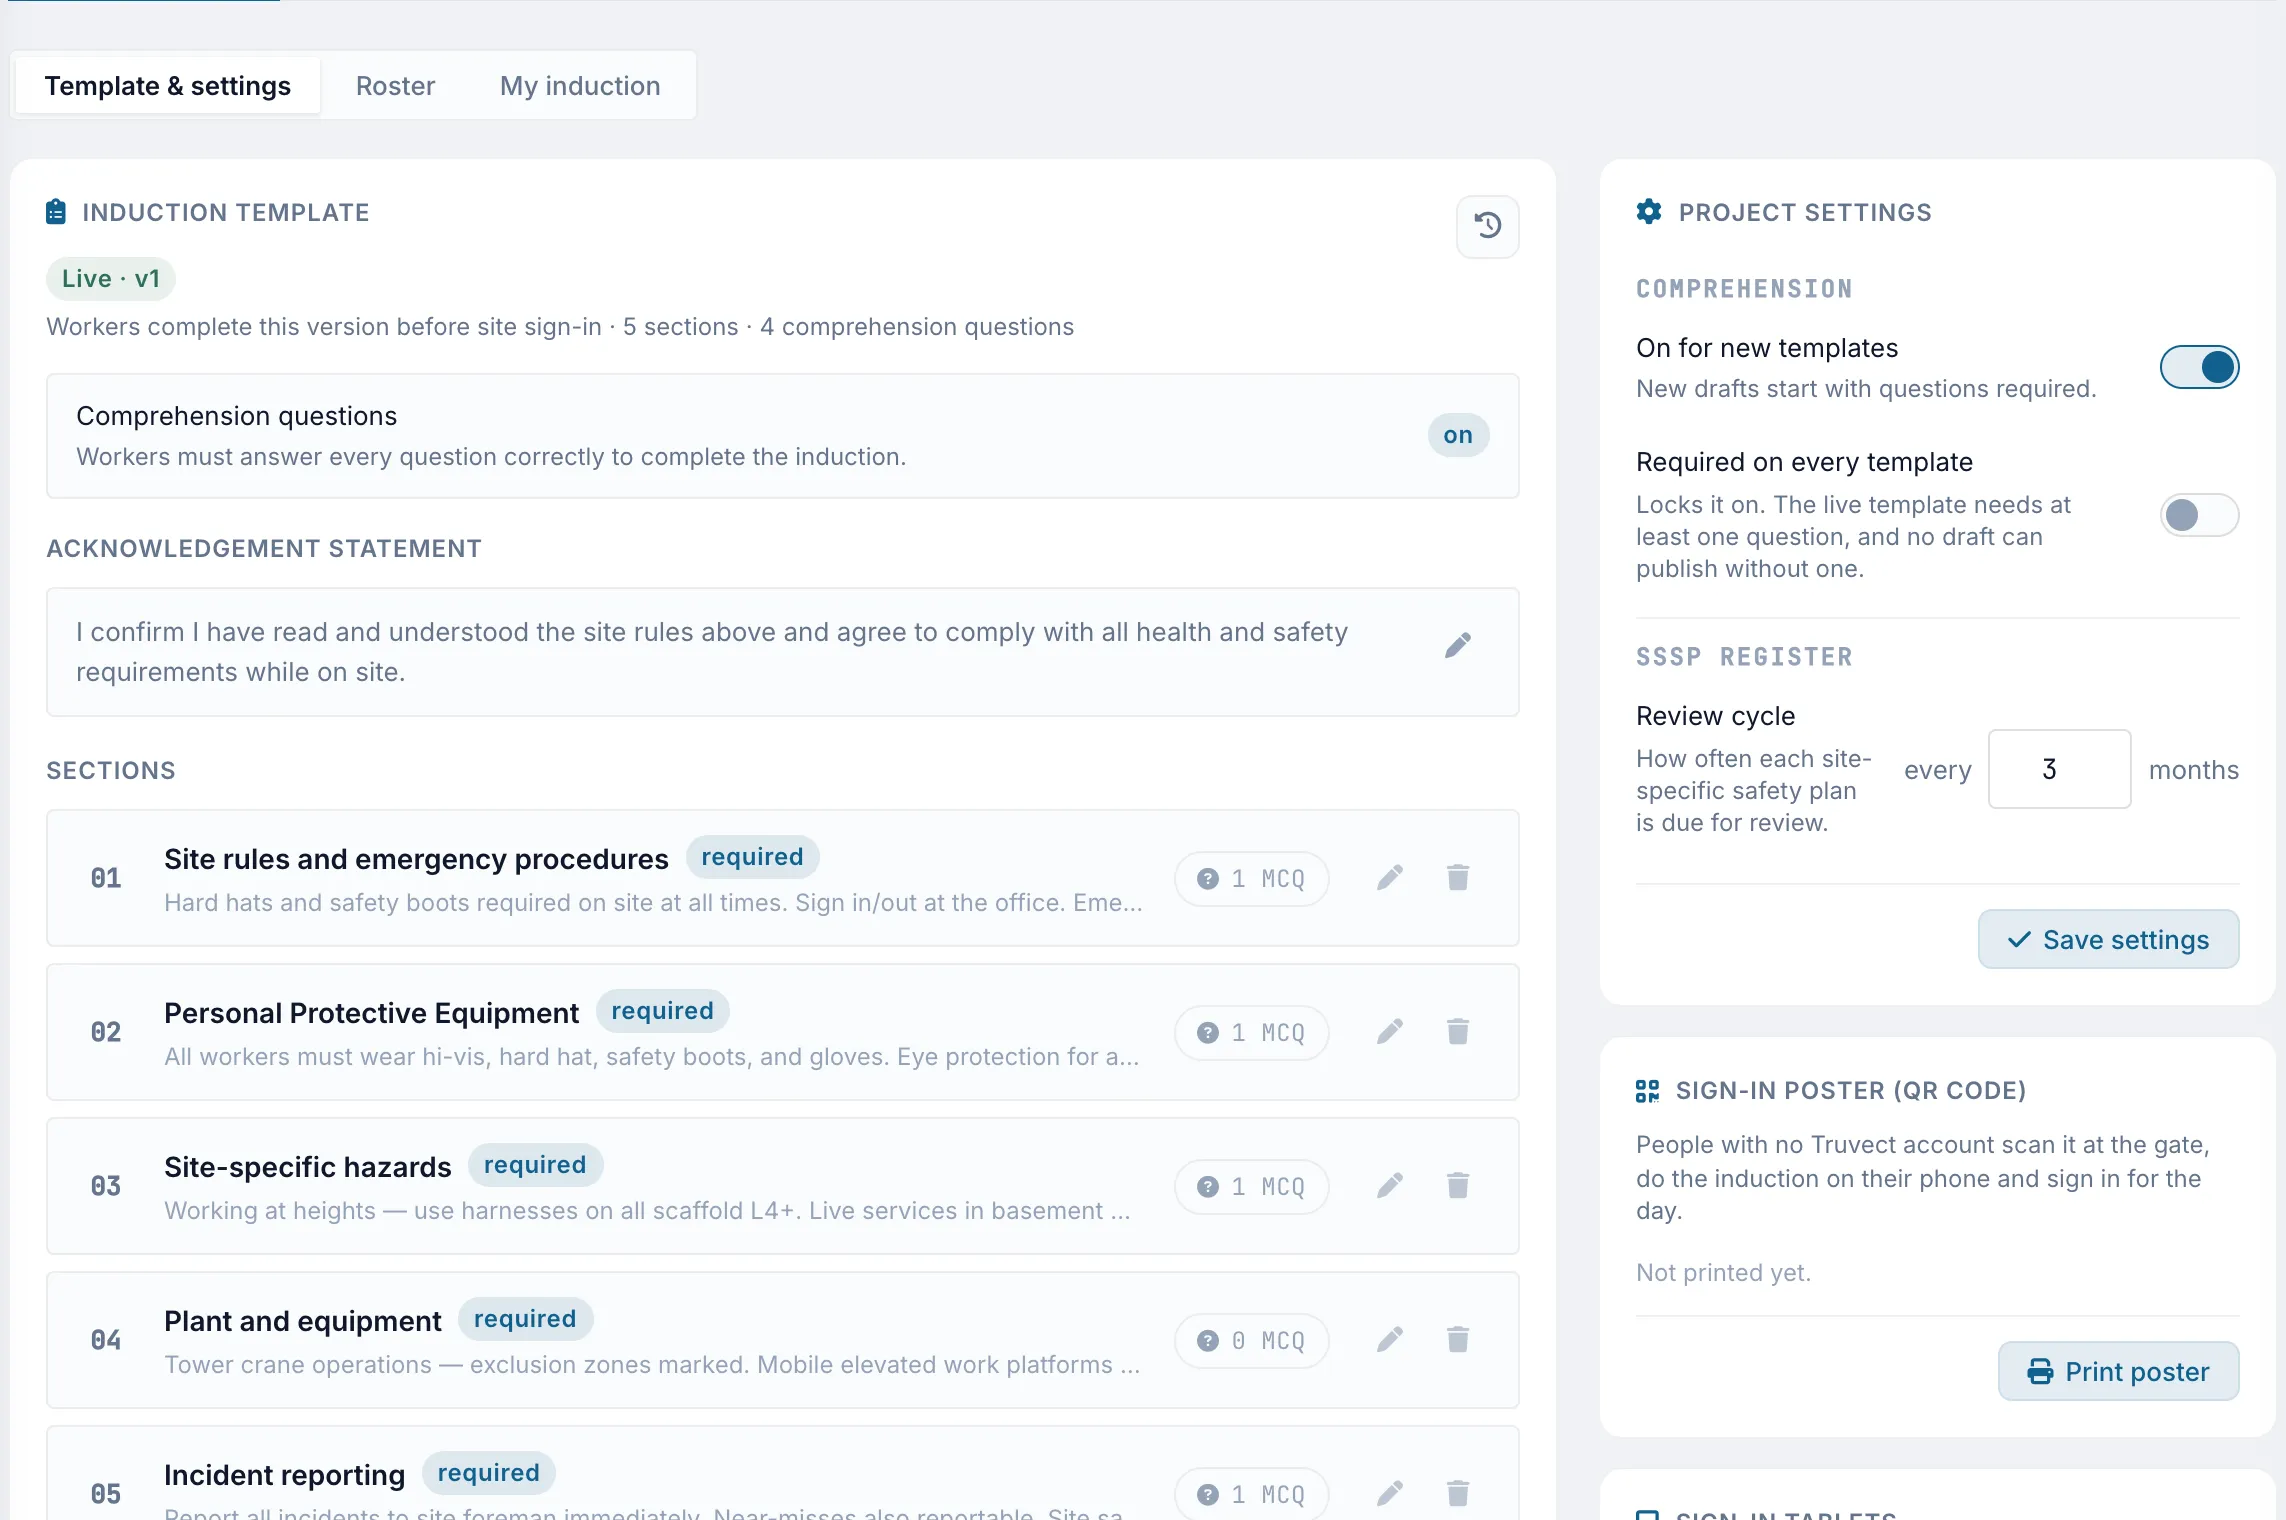The image size is (2286, 1520).
Task: Open 0 MCQ for Plant and equipment
Action: (x=1251, y=1341)
